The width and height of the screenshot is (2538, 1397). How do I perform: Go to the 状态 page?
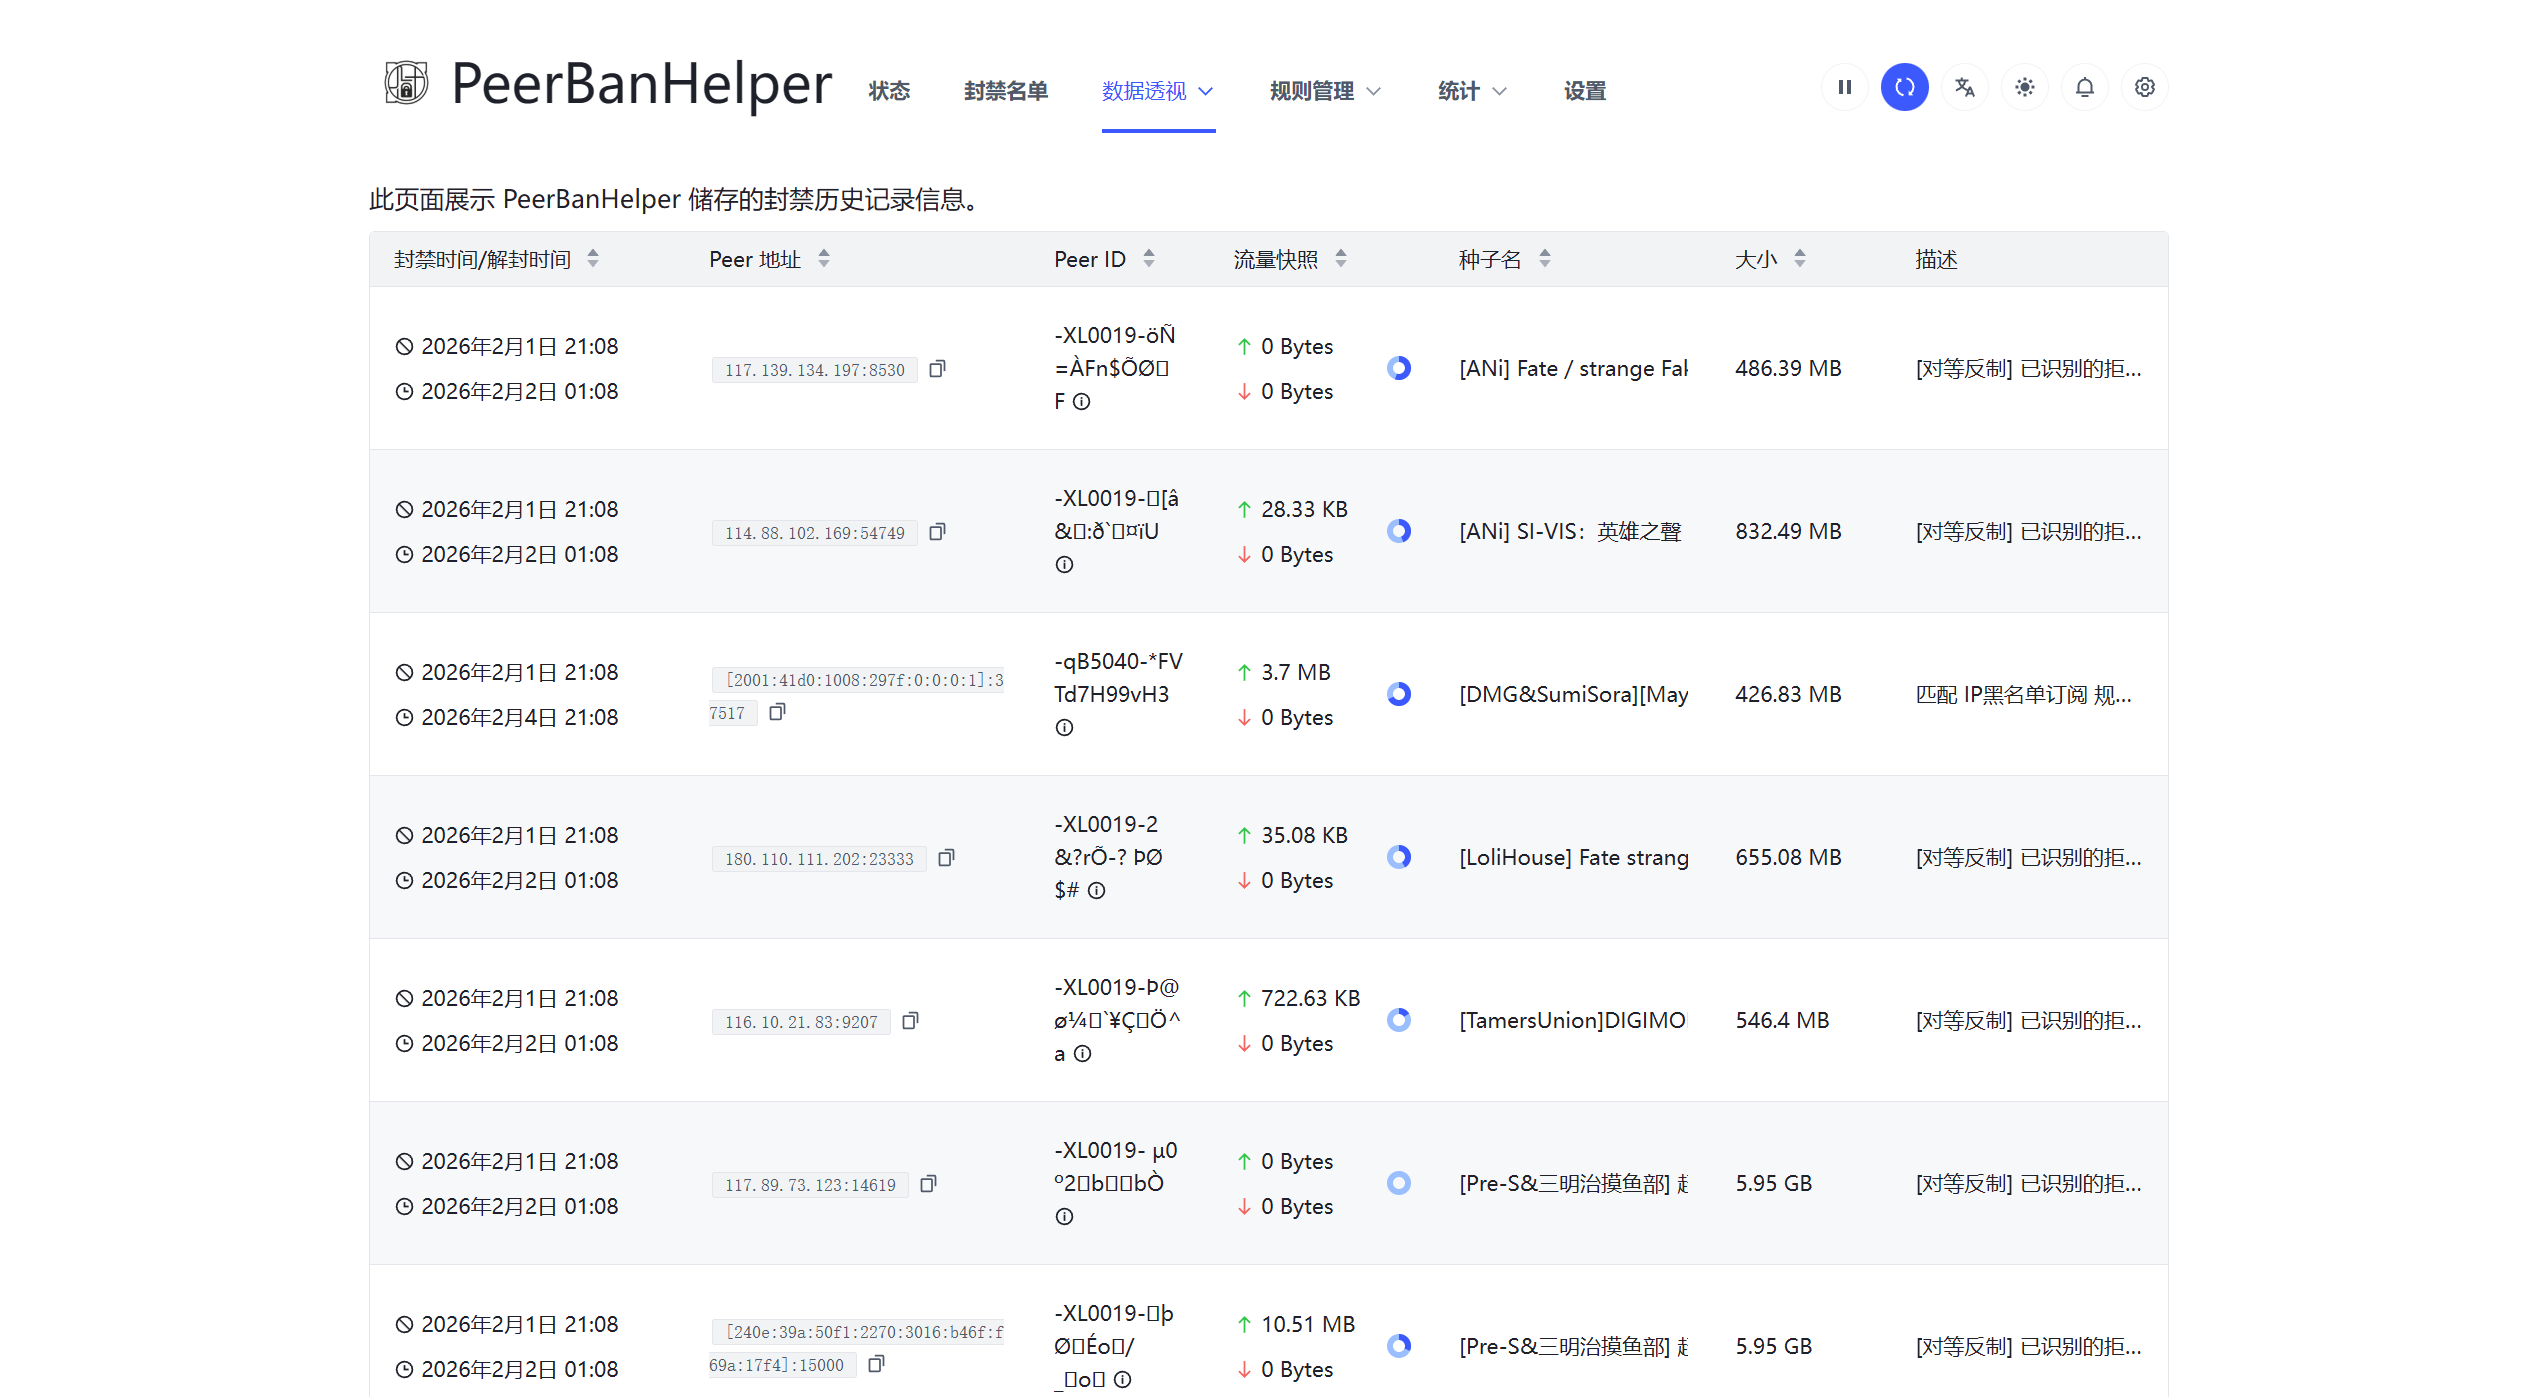click(x=888, y=91)
